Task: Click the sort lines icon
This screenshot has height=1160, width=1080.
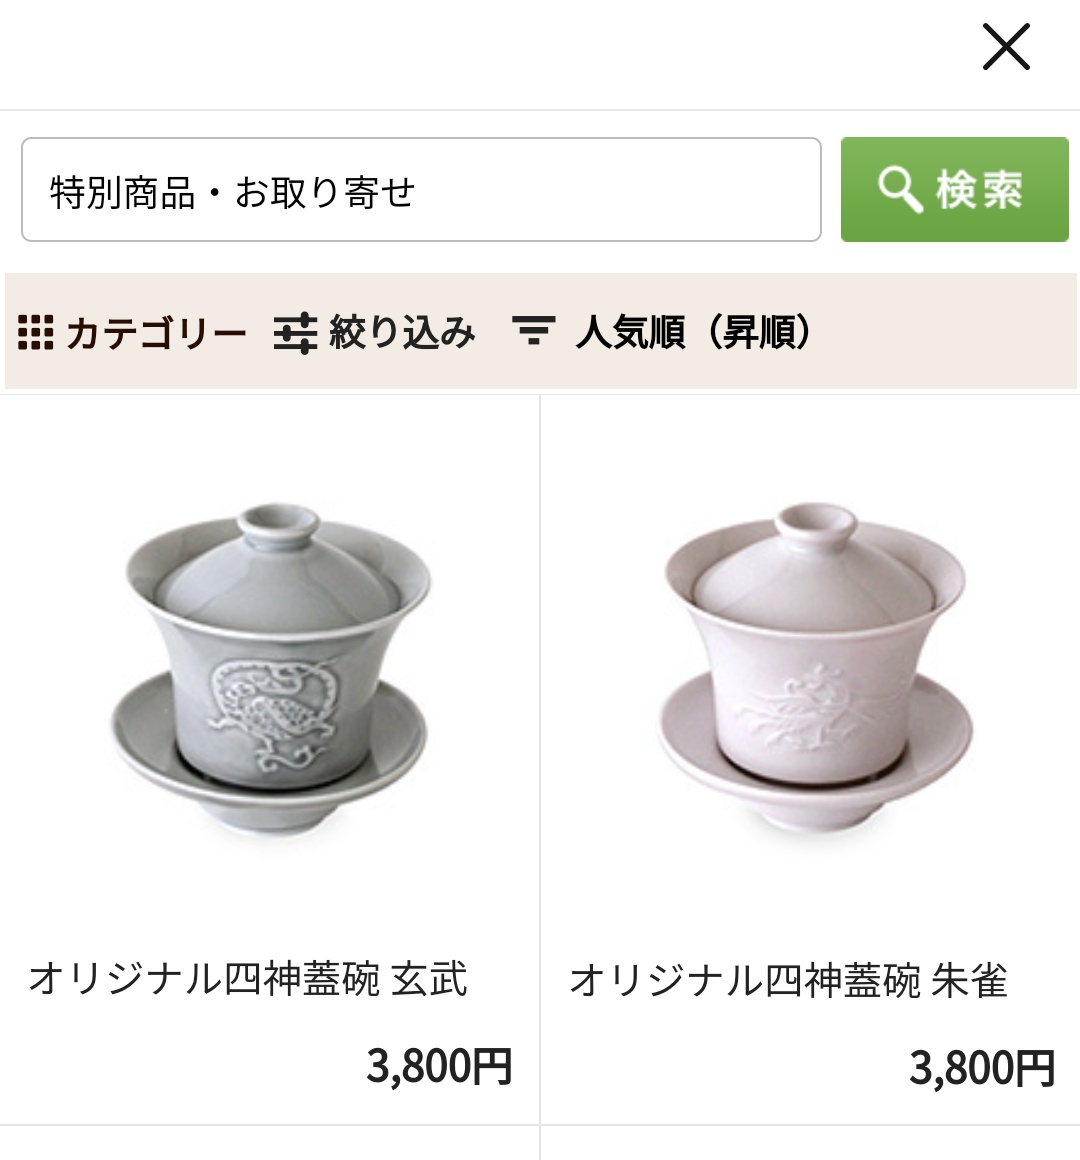Action: (x=534, y=331)
